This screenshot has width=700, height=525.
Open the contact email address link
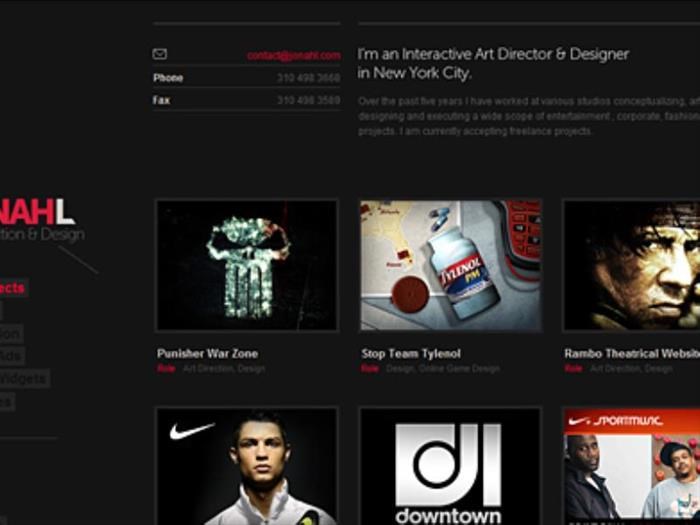click(x=294, y=56)
